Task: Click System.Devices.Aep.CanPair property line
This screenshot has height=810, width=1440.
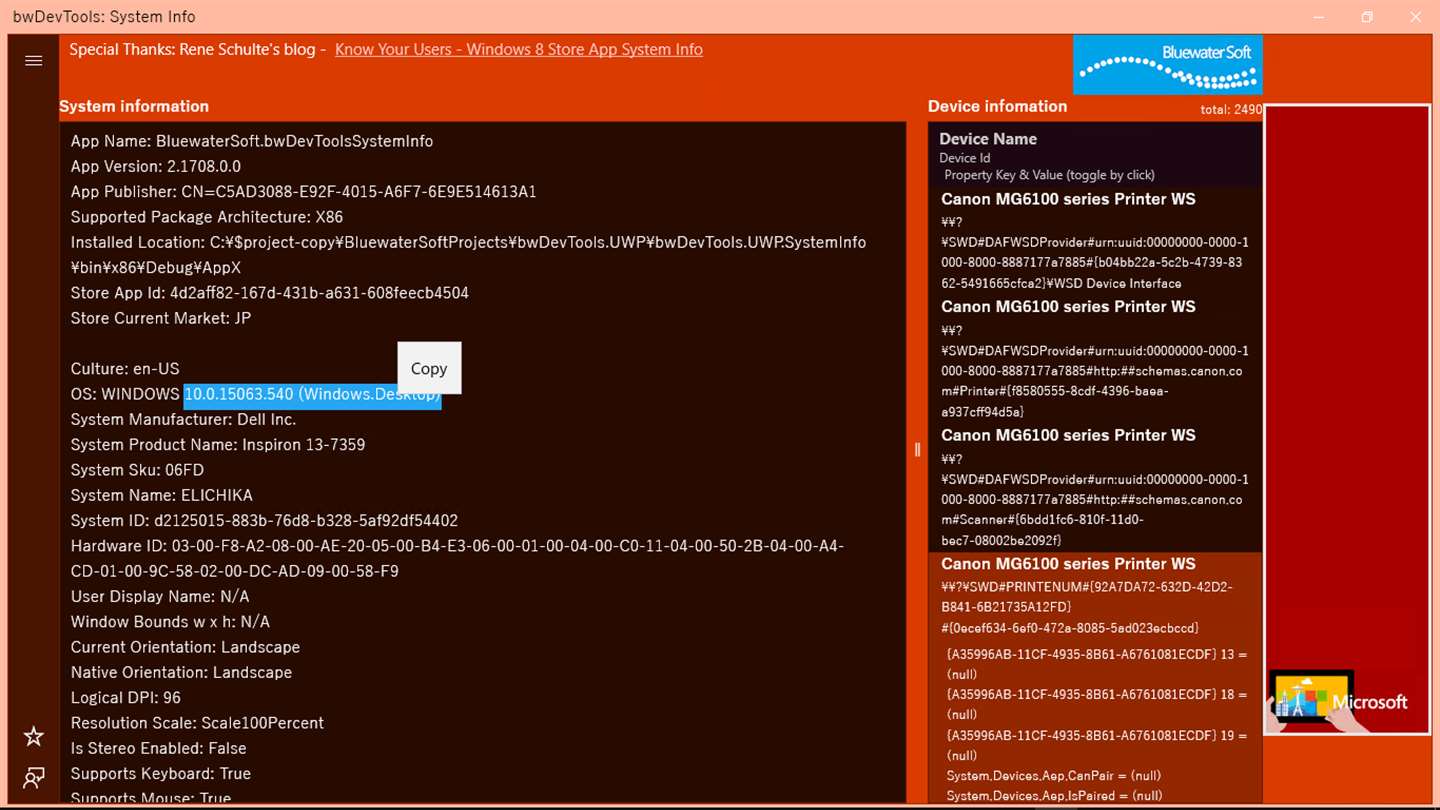Action: (1054, 775)
